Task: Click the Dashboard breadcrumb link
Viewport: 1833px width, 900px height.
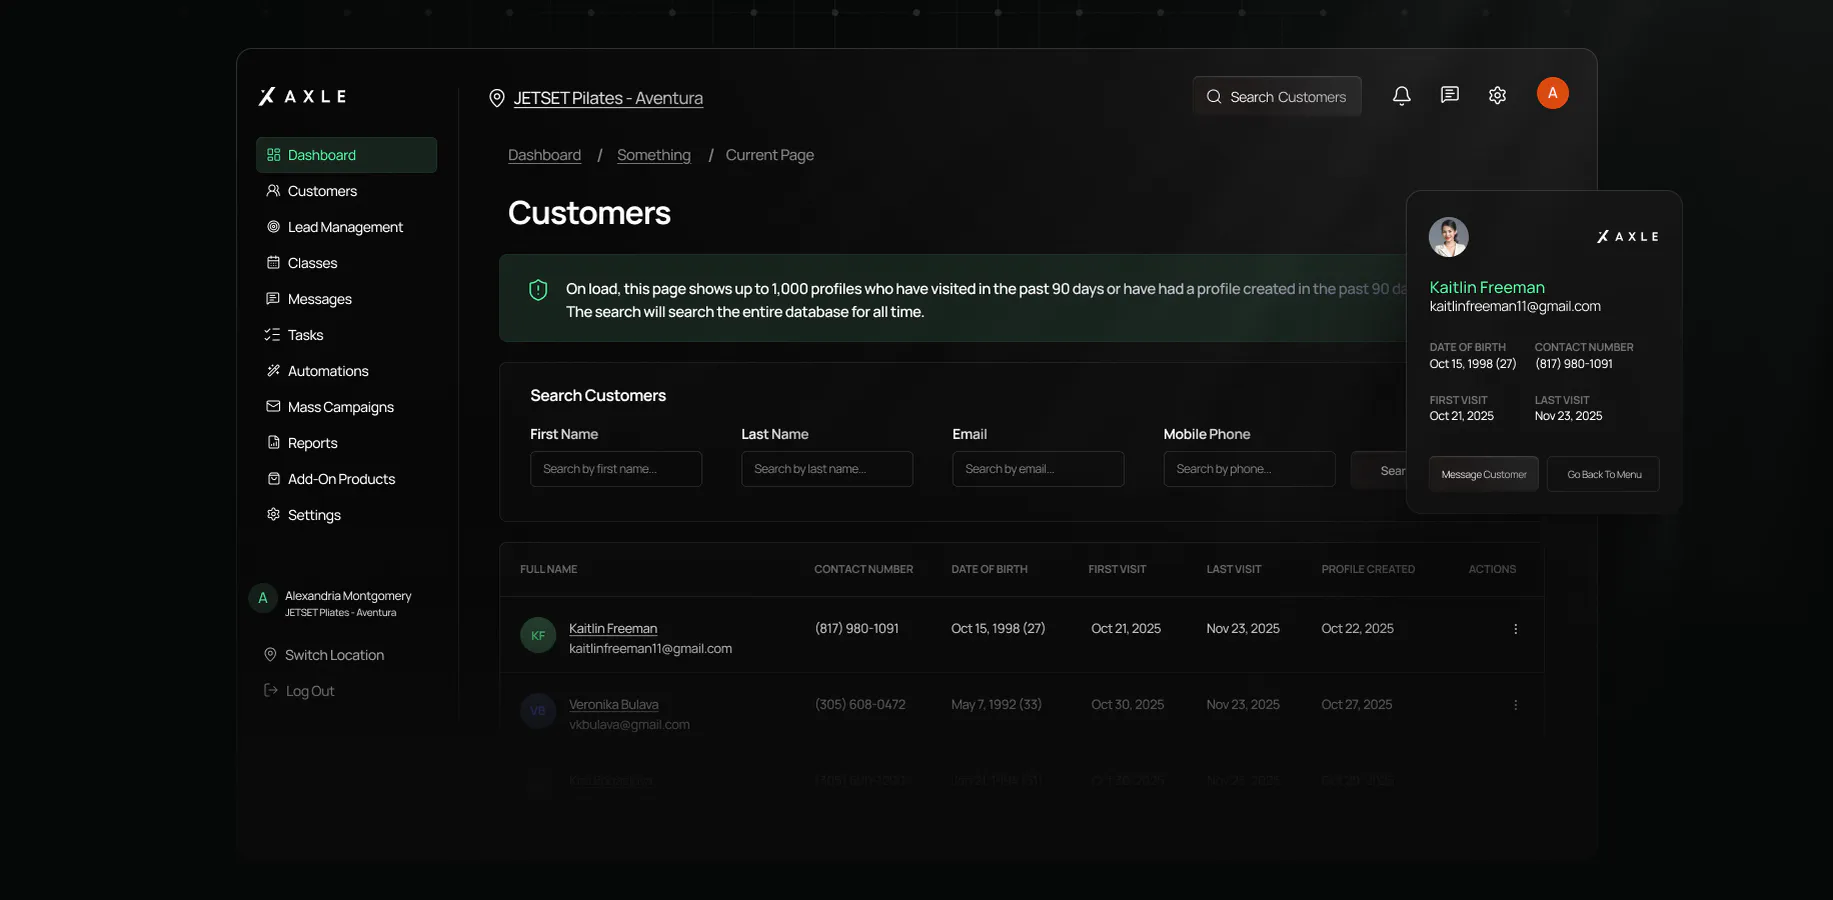Action: [544, 155]
